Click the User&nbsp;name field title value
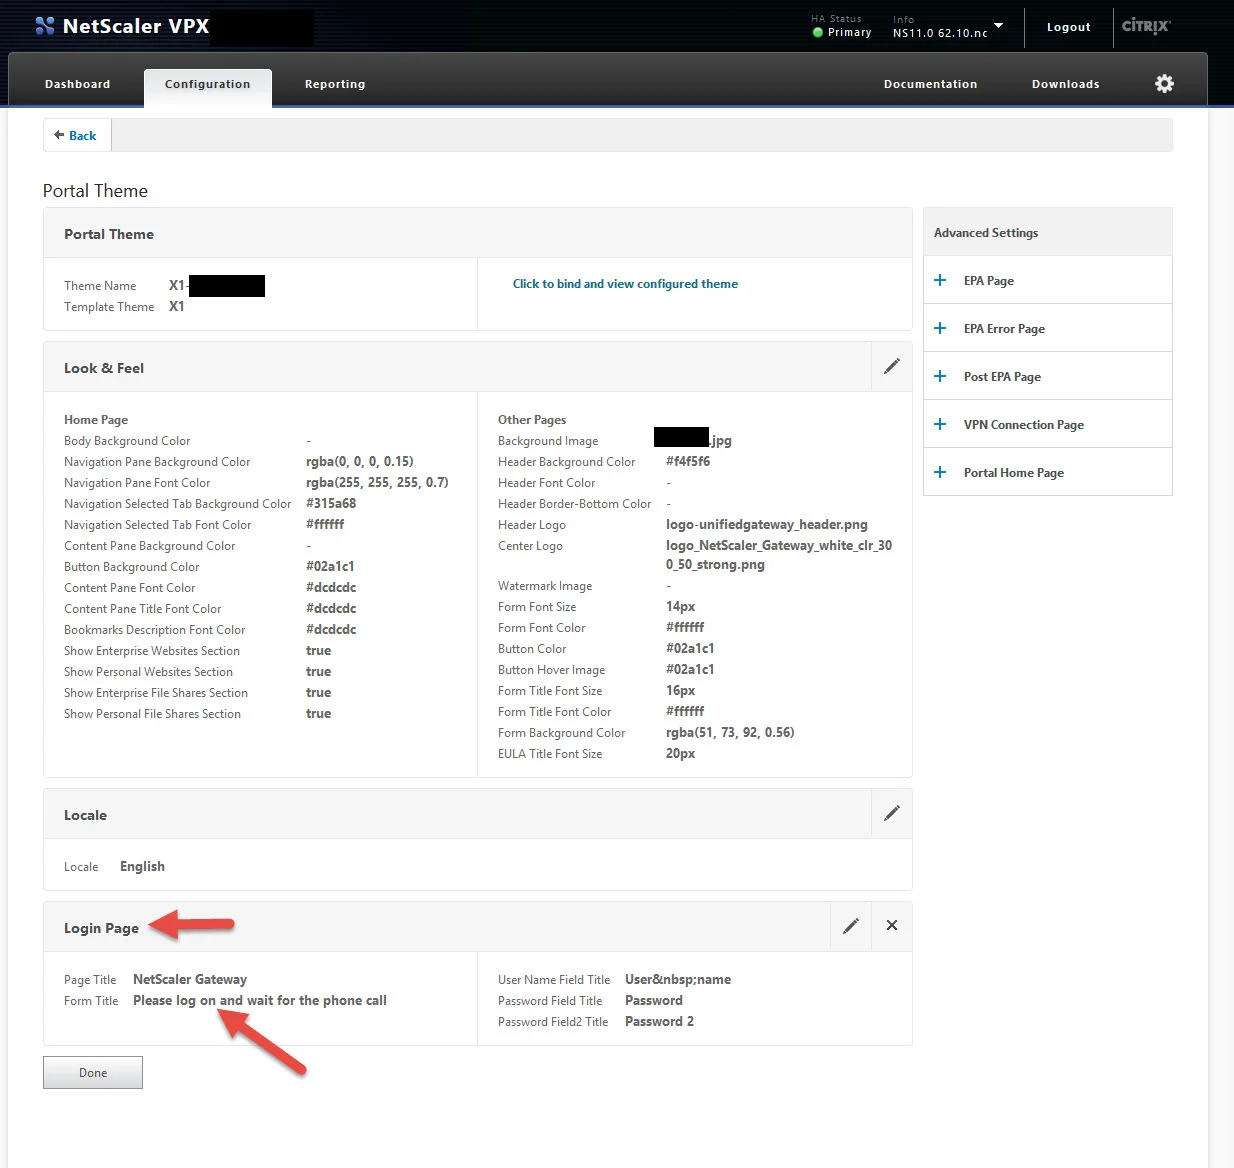 point(678,980)
